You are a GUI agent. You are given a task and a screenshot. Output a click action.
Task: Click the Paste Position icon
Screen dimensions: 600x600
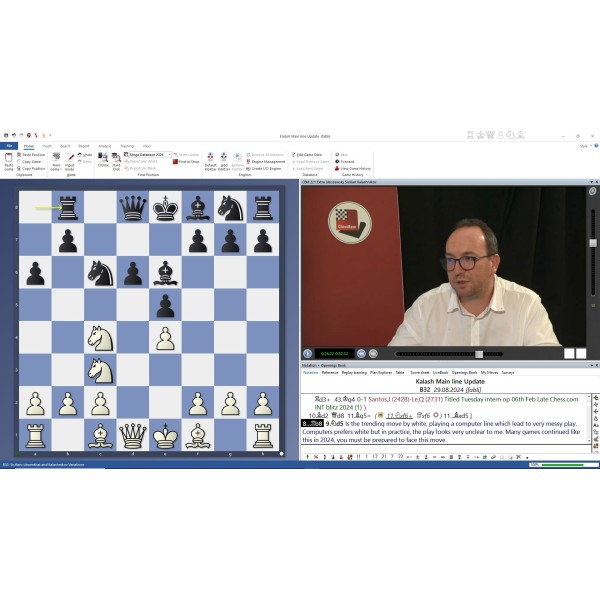19,155
